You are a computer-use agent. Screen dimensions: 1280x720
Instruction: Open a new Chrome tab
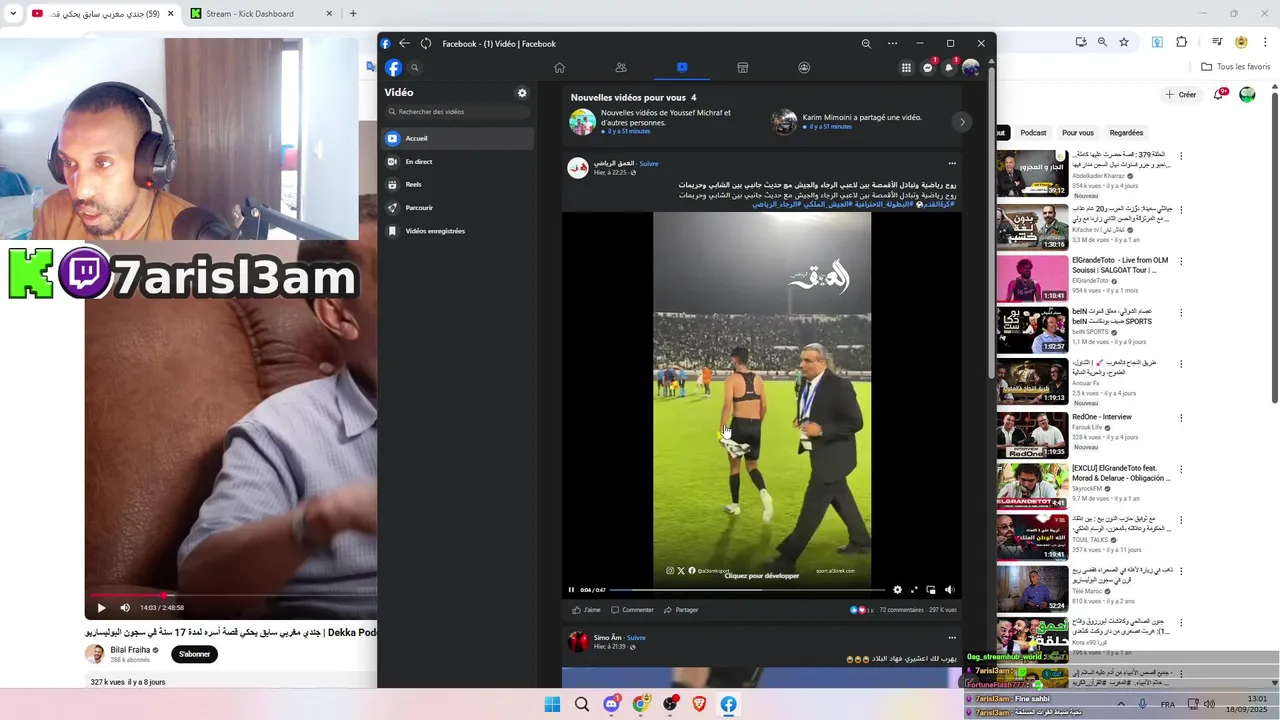pos(353,14)
